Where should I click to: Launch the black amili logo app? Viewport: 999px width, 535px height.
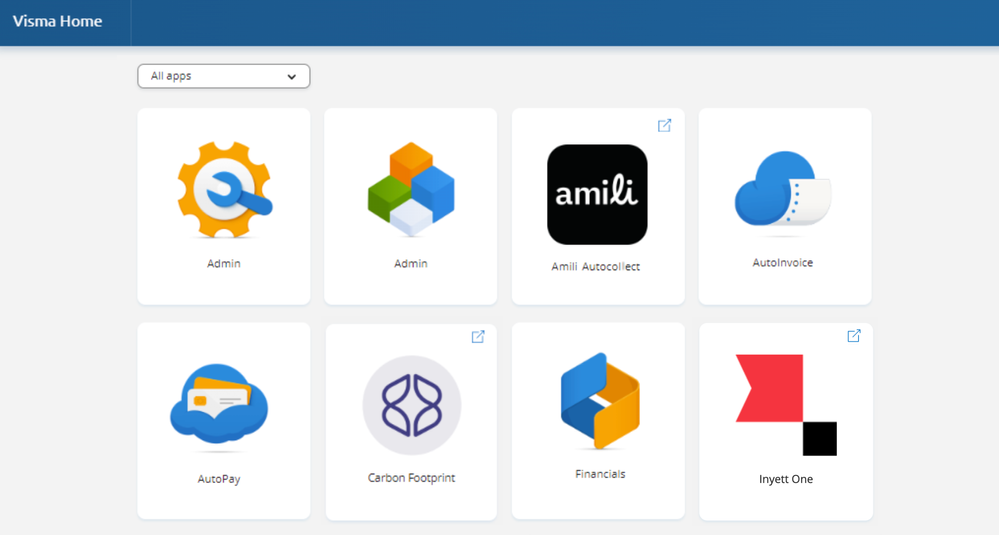[x=597, y=194]
